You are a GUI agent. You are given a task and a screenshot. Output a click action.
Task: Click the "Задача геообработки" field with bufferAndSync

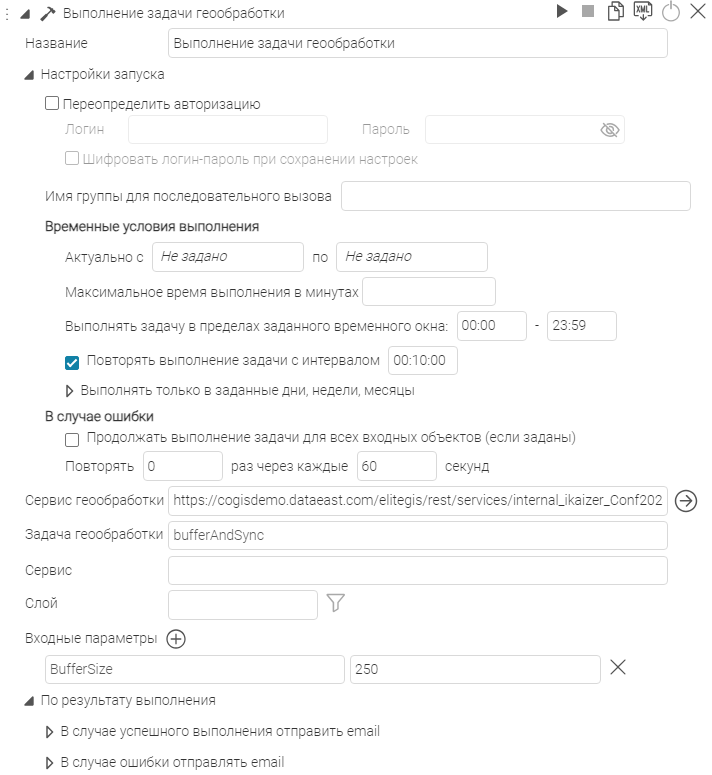pos(417,535)
